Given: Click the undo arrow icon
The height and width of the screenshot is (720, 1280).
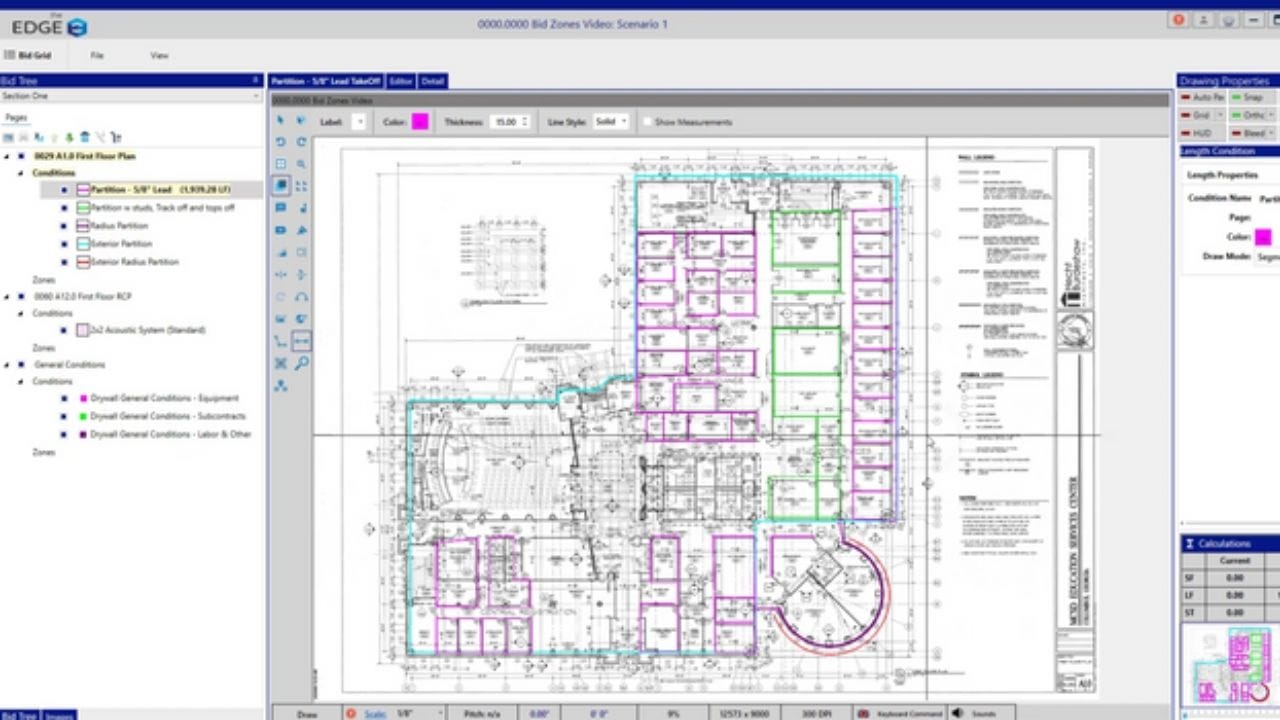Looking at the screenshot, I should pos(281,142).
